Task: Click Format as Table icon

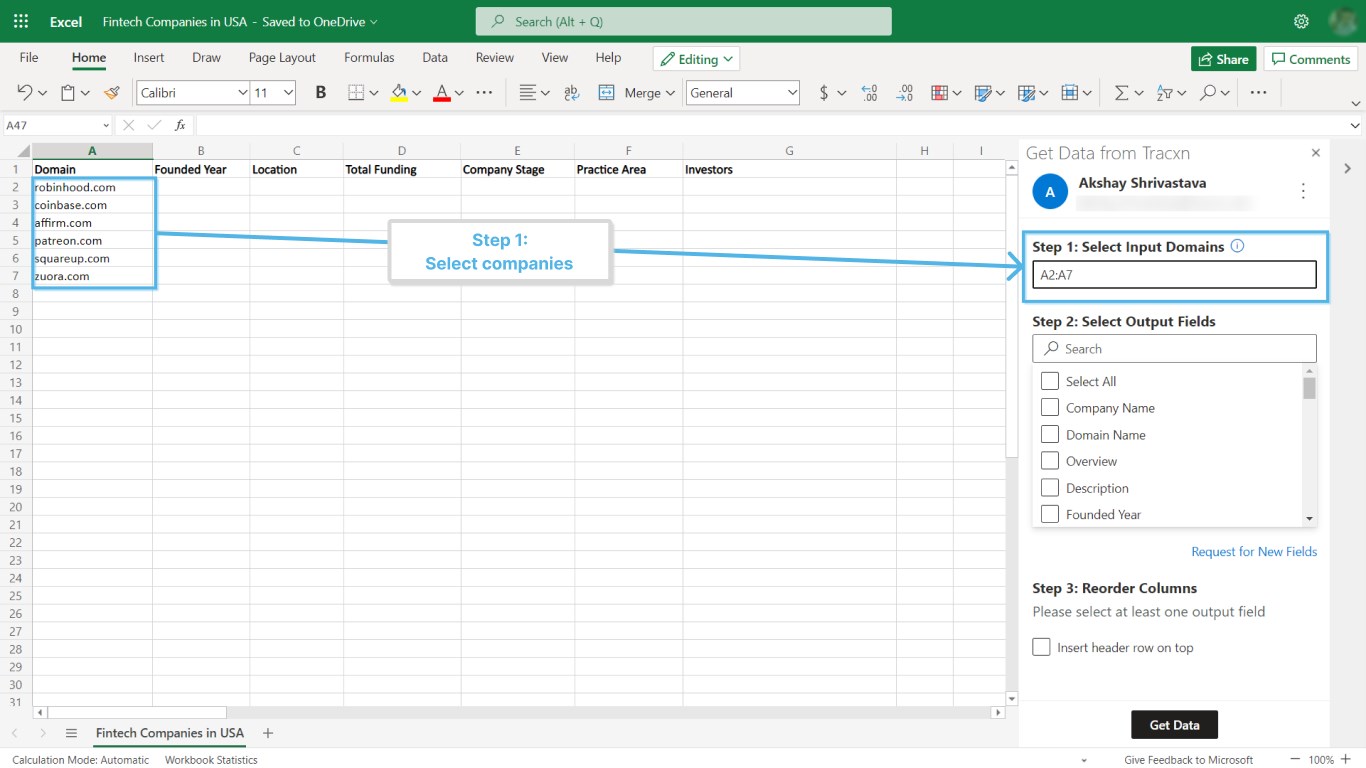Action: coord(1026,93)
